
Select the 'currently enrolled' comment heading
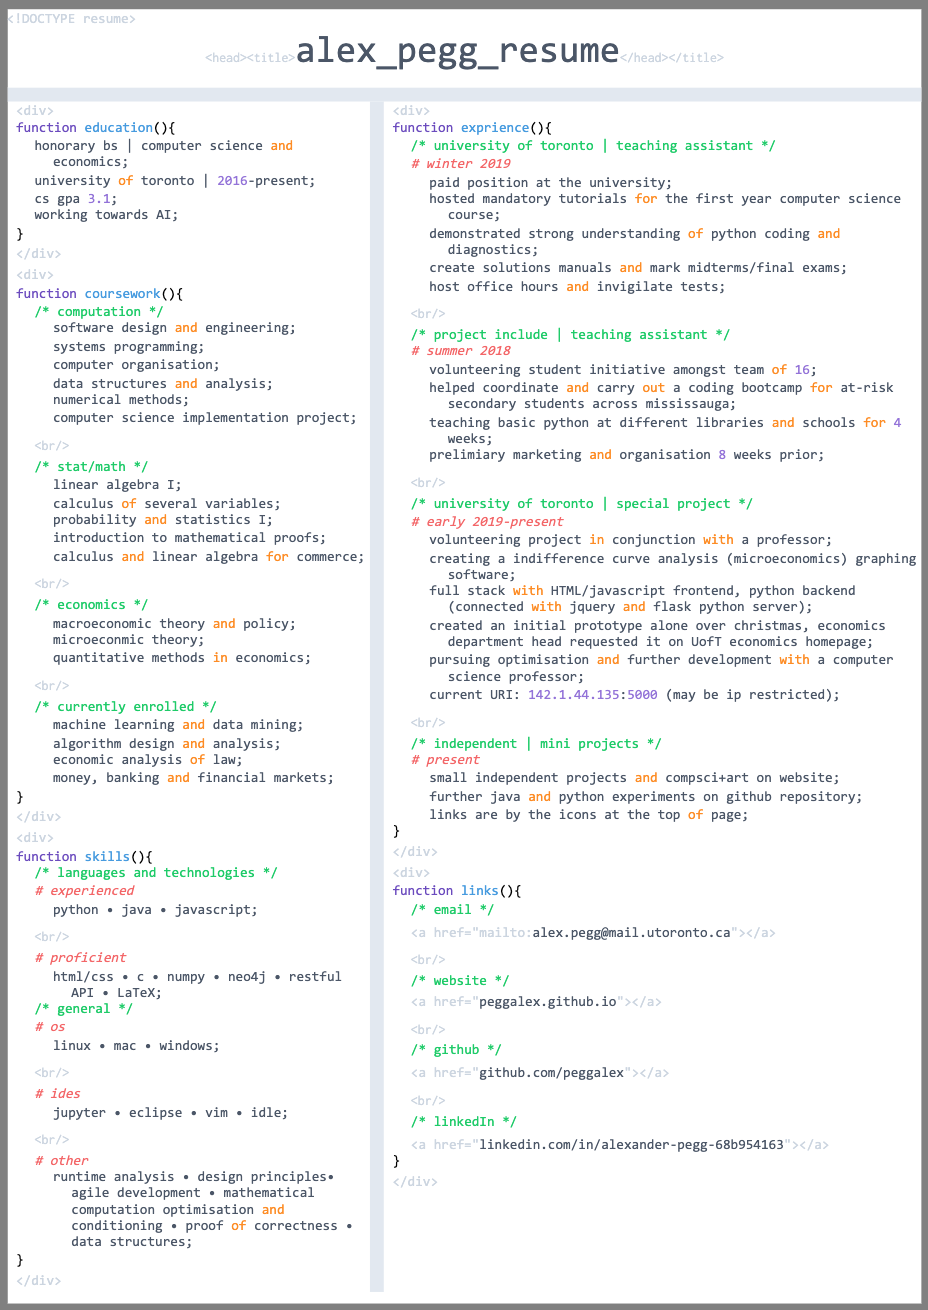click(x=125, y=707)
